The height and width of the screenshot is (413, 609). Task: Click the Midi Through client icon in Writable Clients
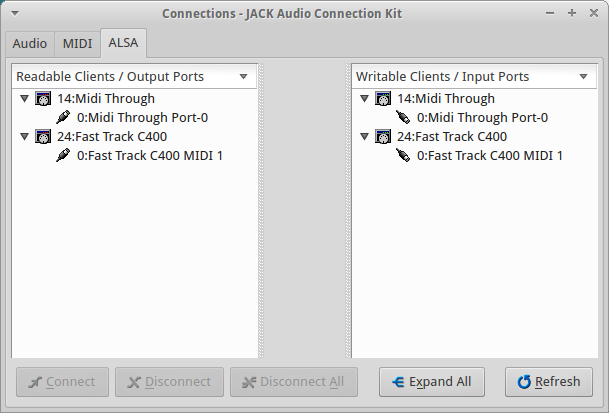(383, 99)
